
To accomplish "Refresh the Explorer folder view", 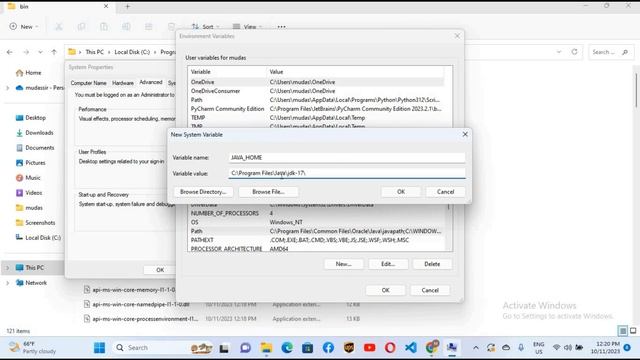I will click(x=574, y=52).
